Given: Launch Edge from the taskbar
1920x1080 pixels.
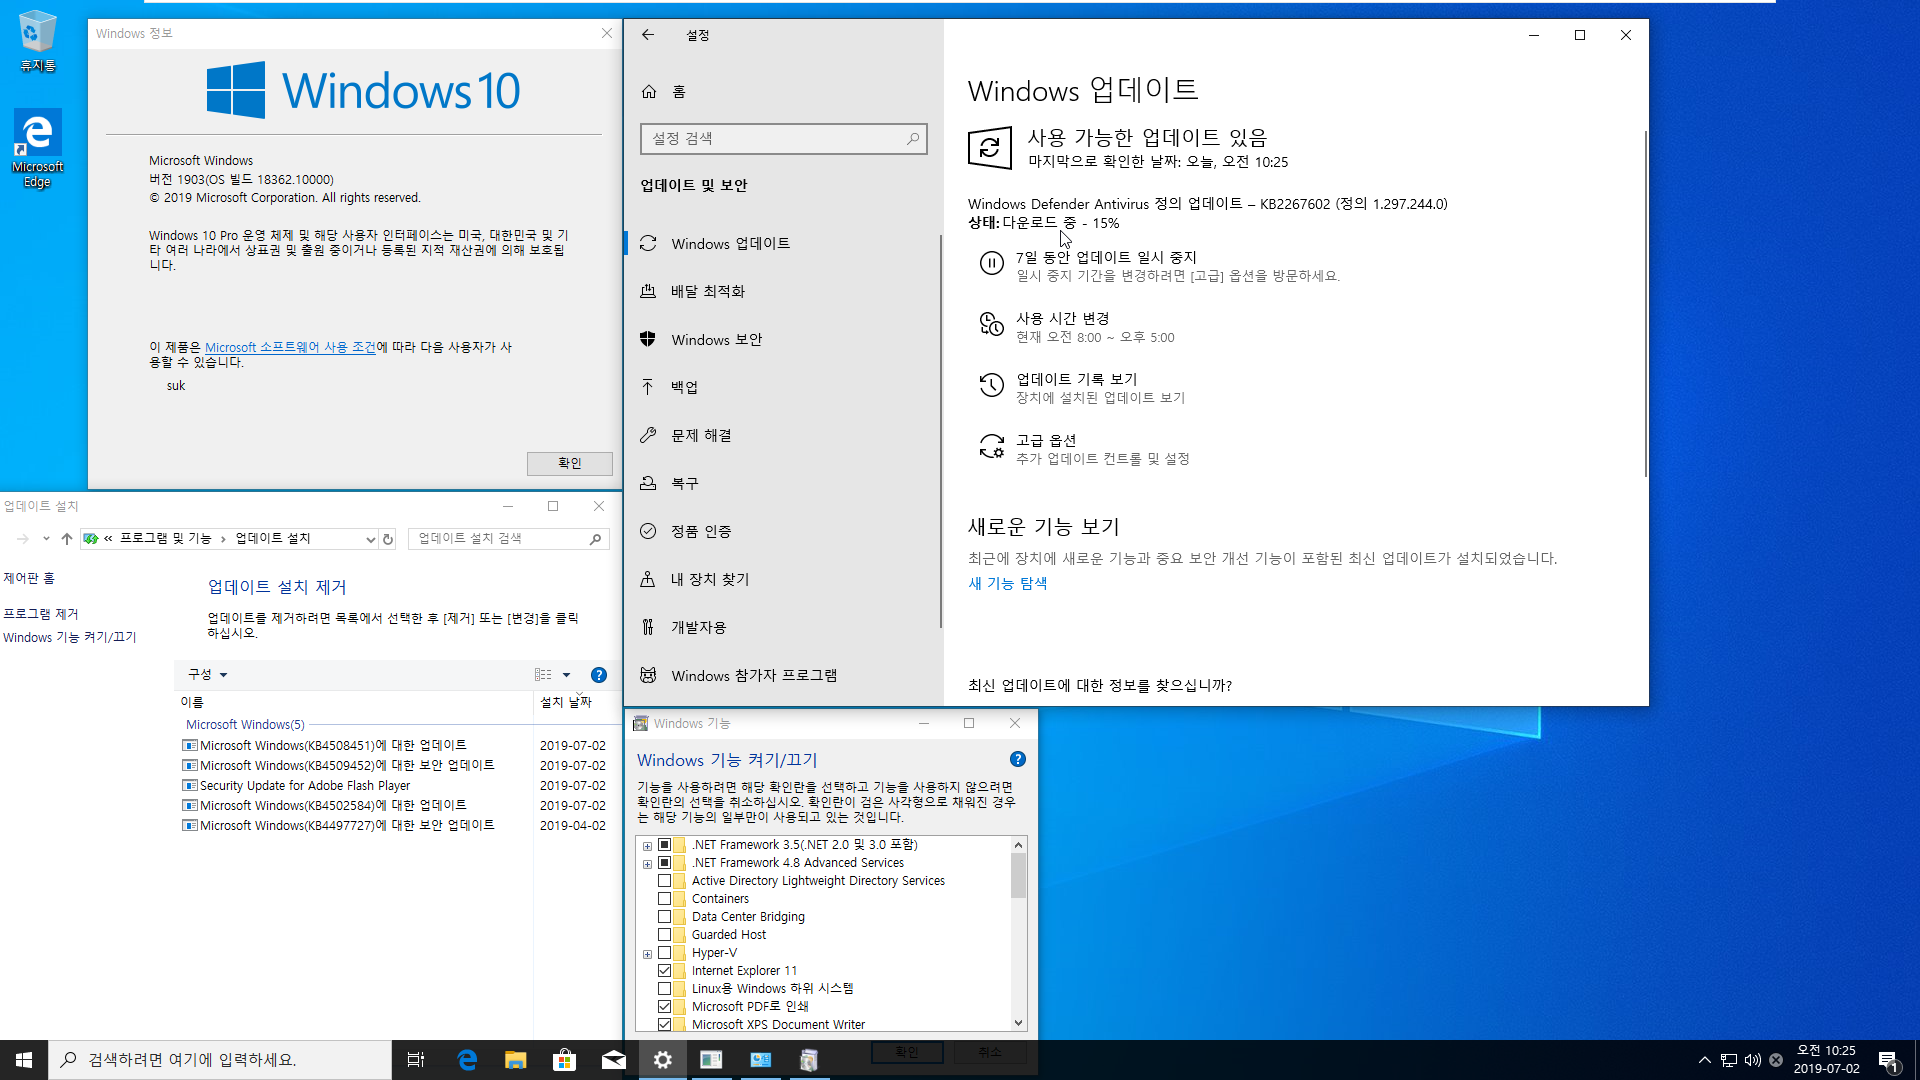Looking at the screenshot, I should [x=467, y=1060].
